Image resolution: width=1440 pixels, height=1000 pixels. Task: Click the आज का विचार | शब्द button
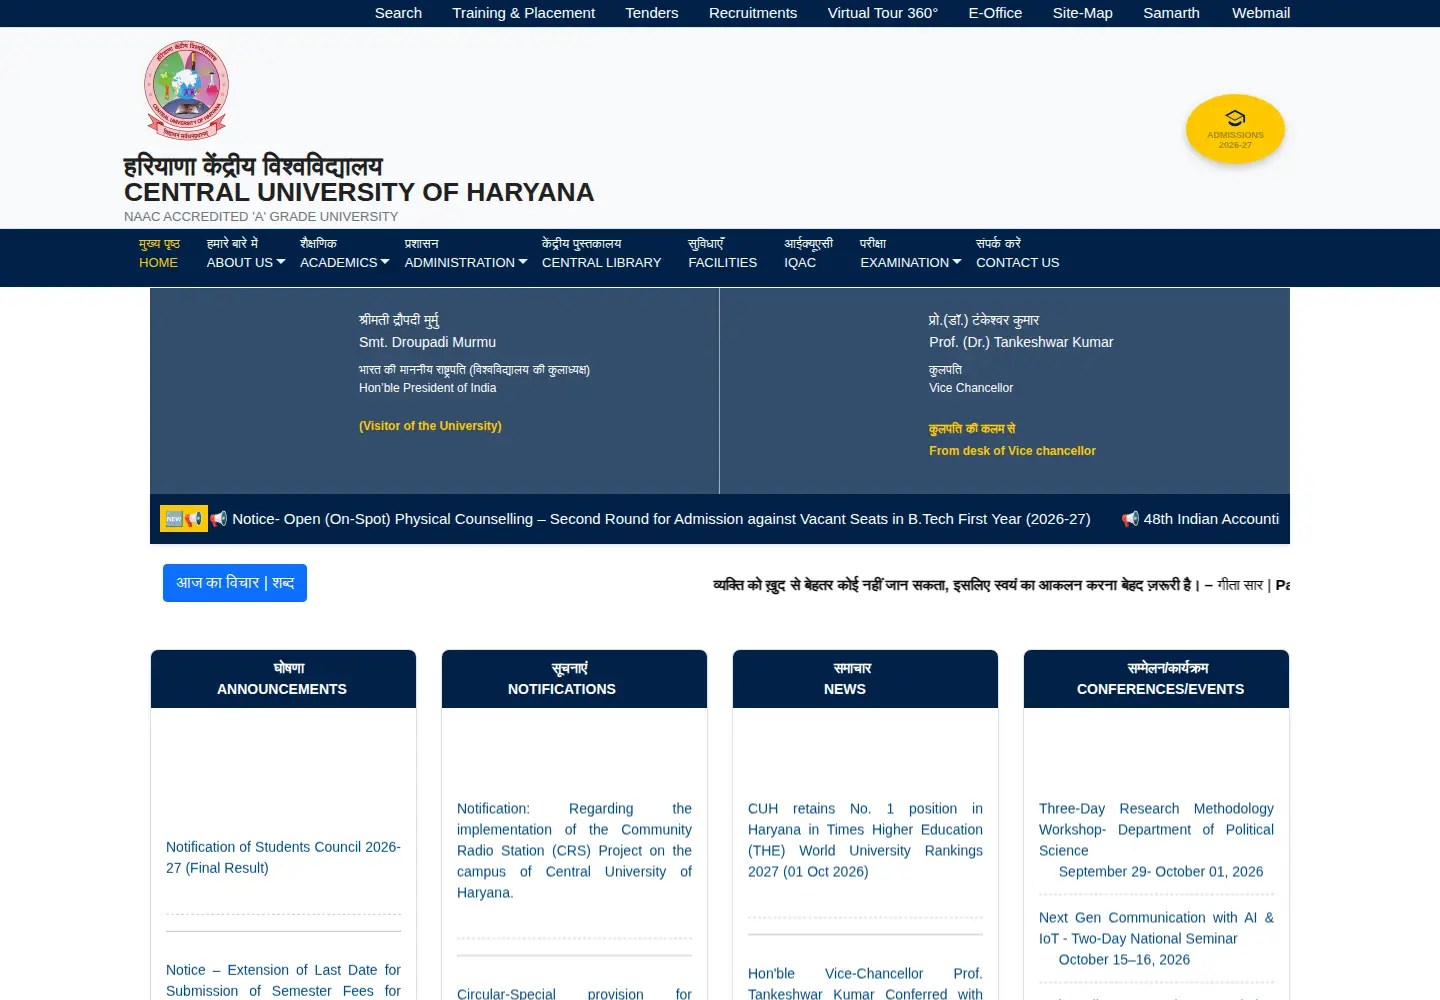coord(235,583)
